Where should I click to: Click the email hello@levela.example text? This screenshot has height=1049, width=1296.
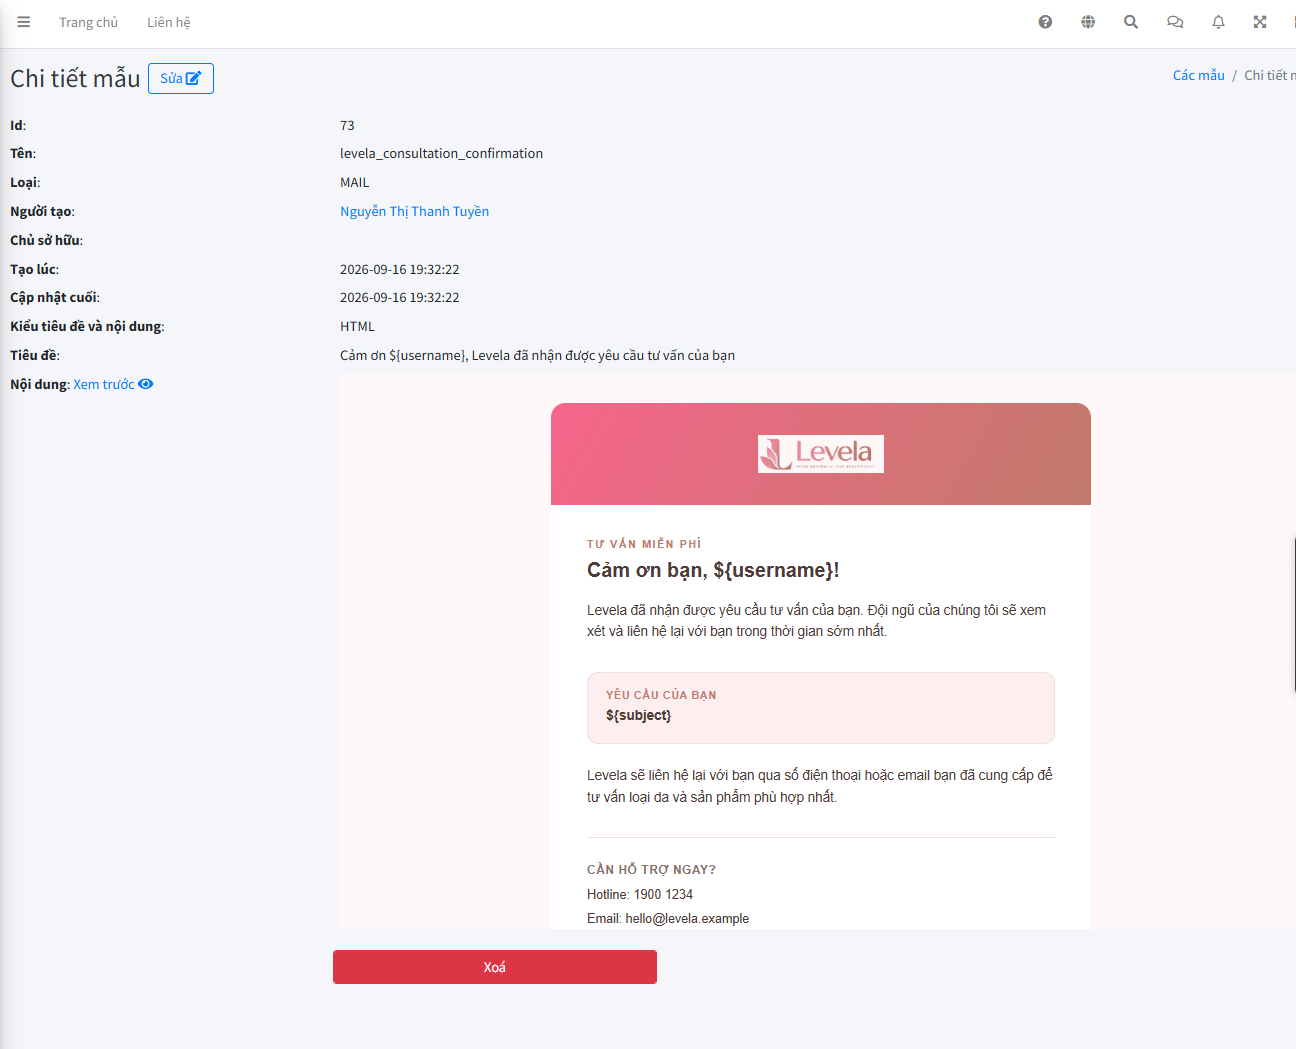point(687,918)
